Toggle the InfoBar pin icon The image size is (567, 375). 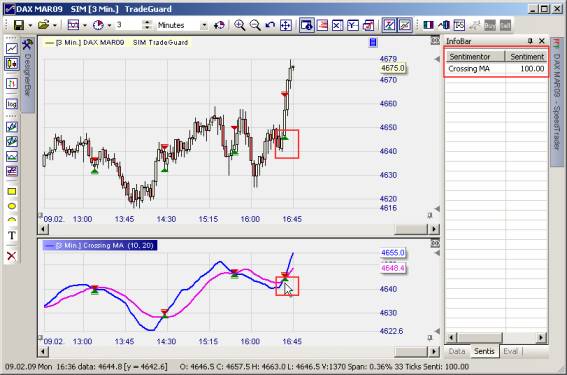[530, 41]
